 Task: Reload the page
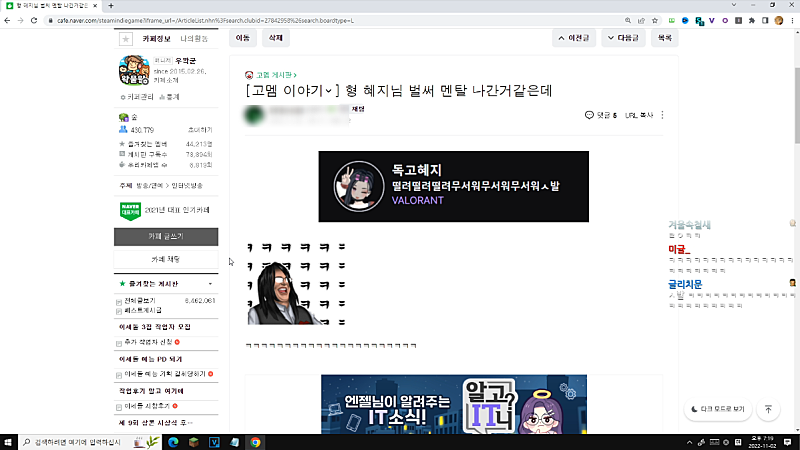(x=34, y=20)
